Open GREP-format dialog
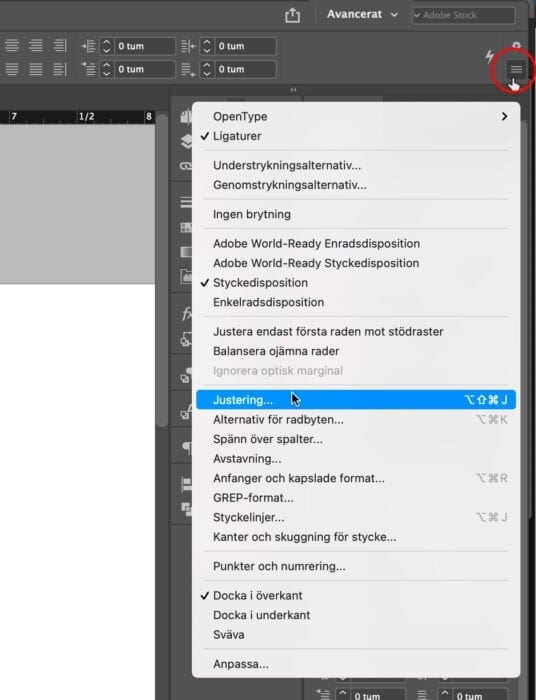Viewport: 536px width, 700px height. click(356, 498)
